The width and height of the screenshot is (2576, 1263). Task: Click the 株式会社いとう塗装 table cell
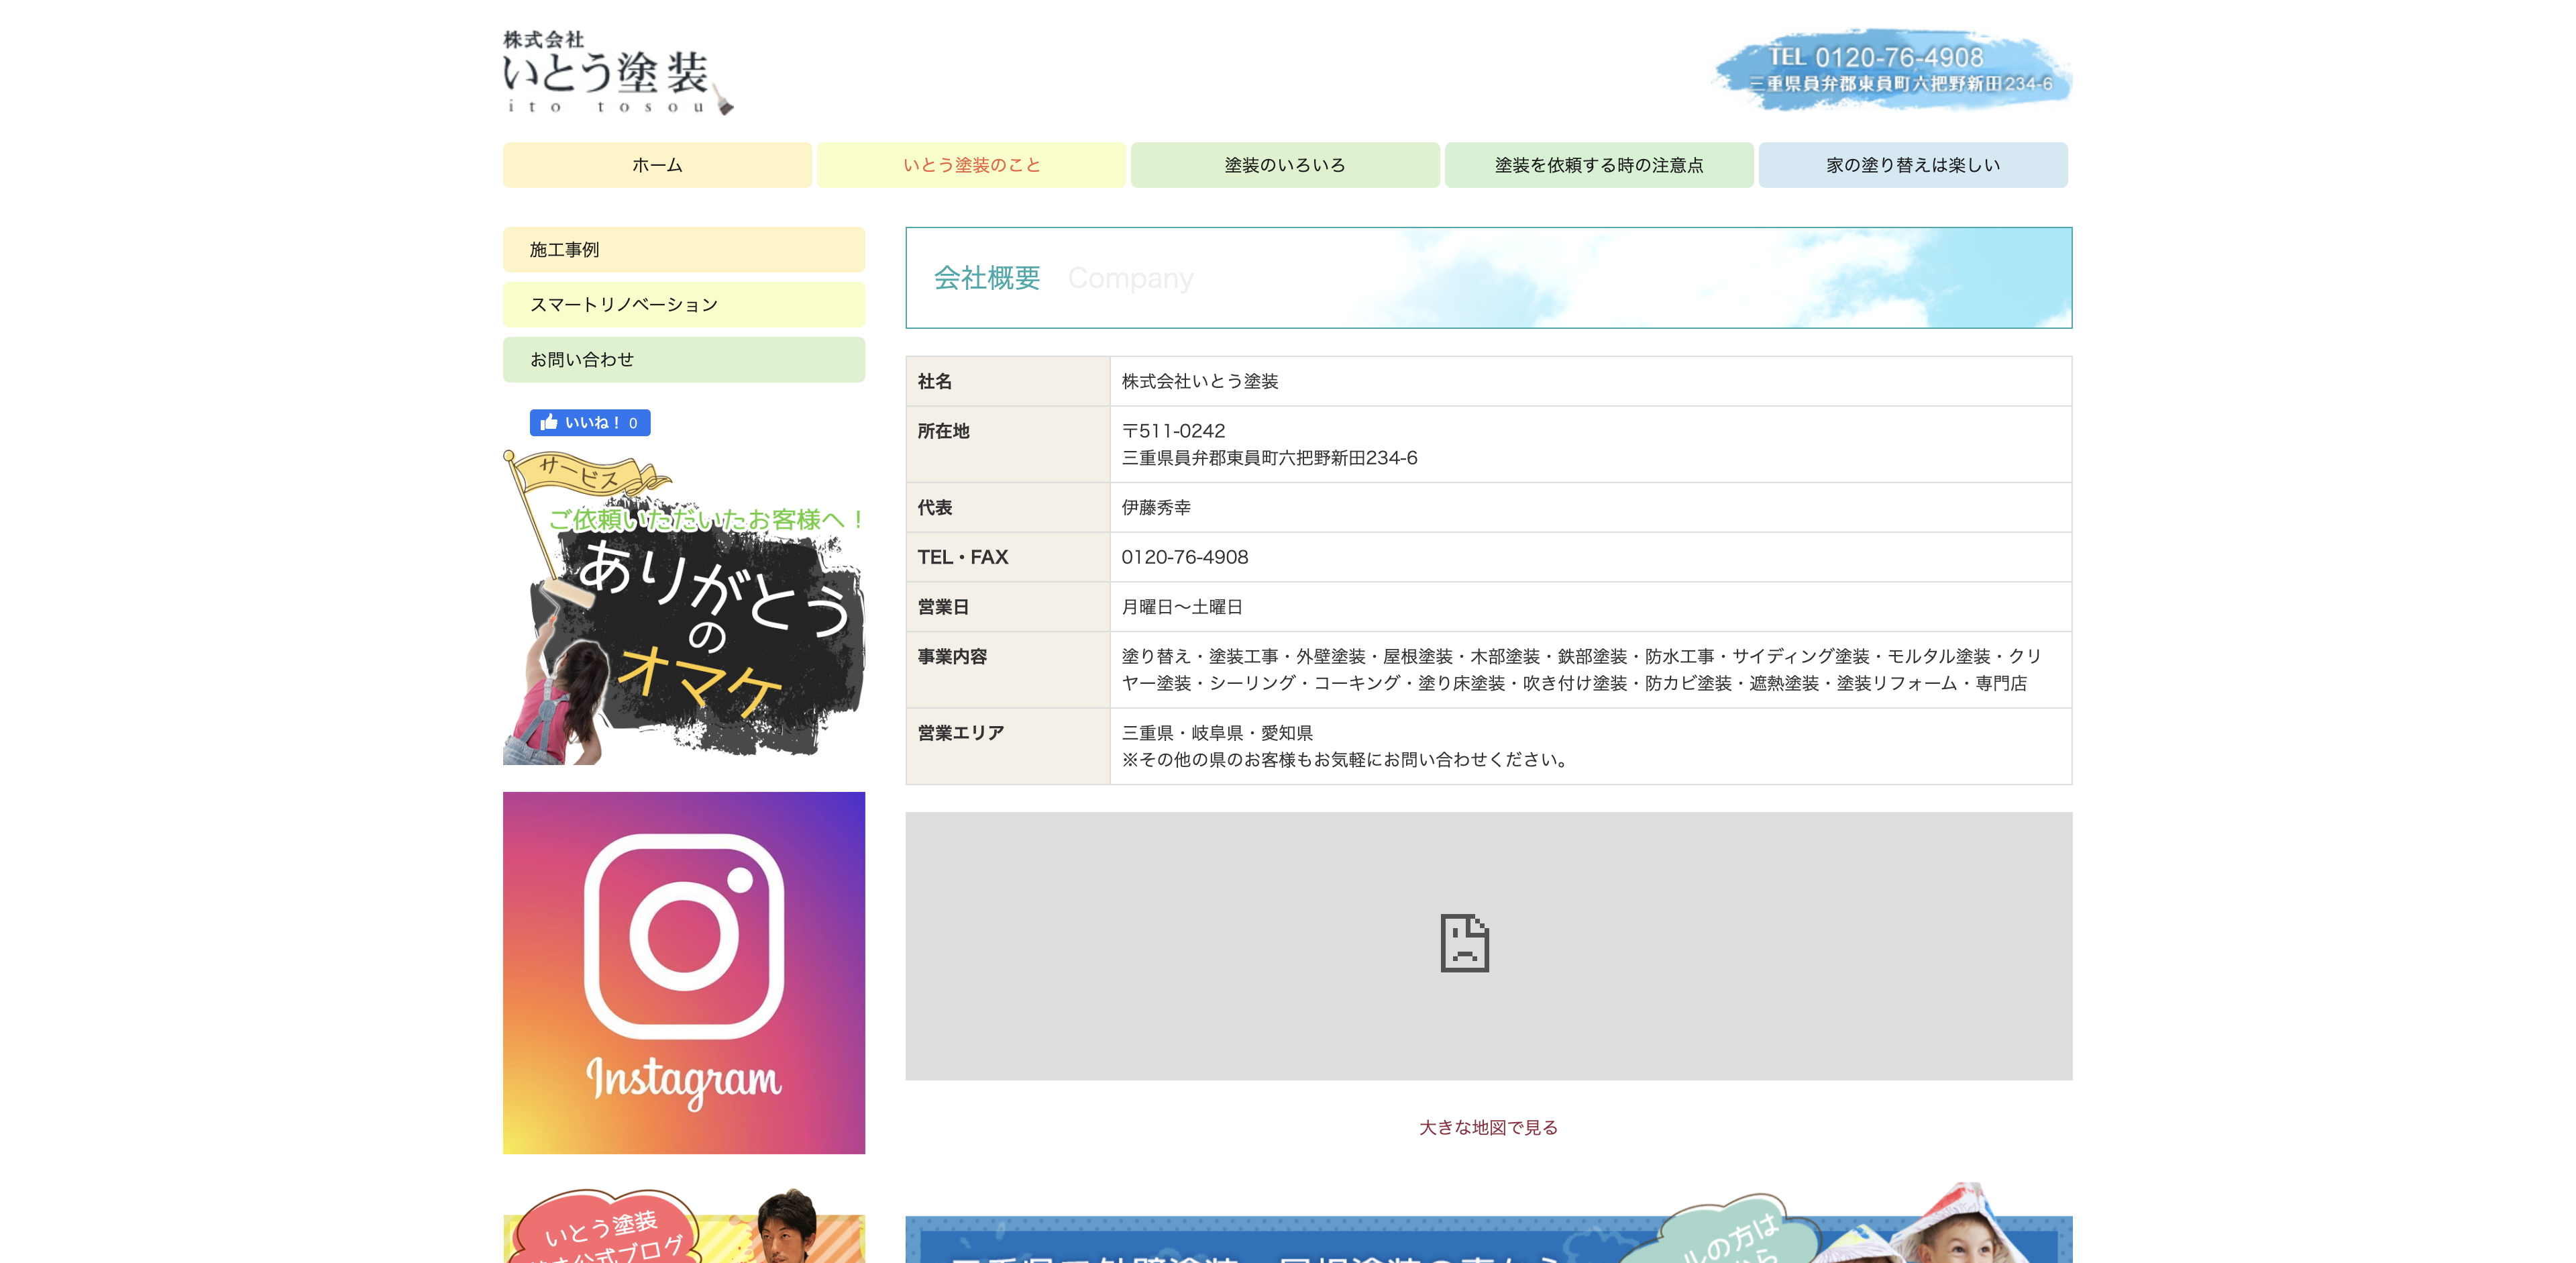(x=1590, y=381)
